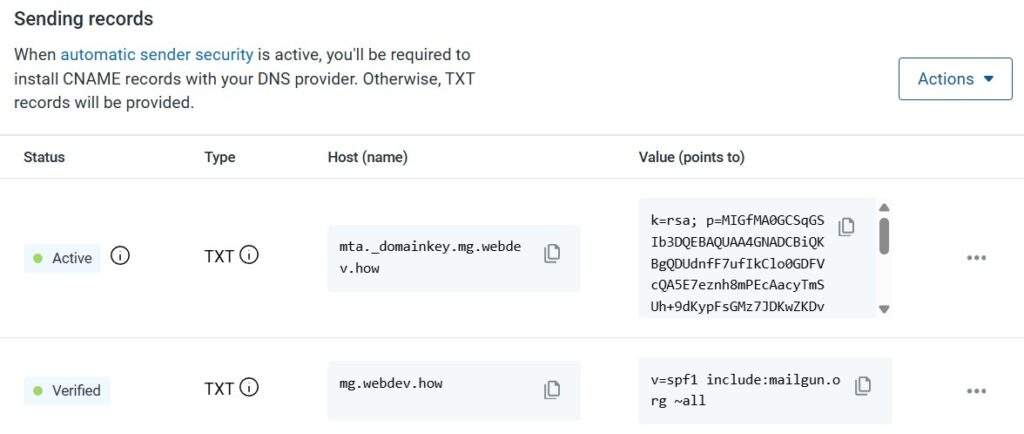Copy the v=spf1 record value
Image resolution: width=1024 pixels, height=434 pixels.
point(863,385)
